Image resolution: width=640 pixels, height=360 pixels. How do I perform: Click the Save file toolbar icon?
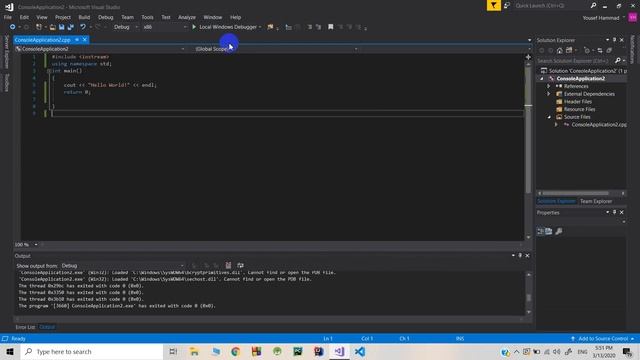pos(62,27)
